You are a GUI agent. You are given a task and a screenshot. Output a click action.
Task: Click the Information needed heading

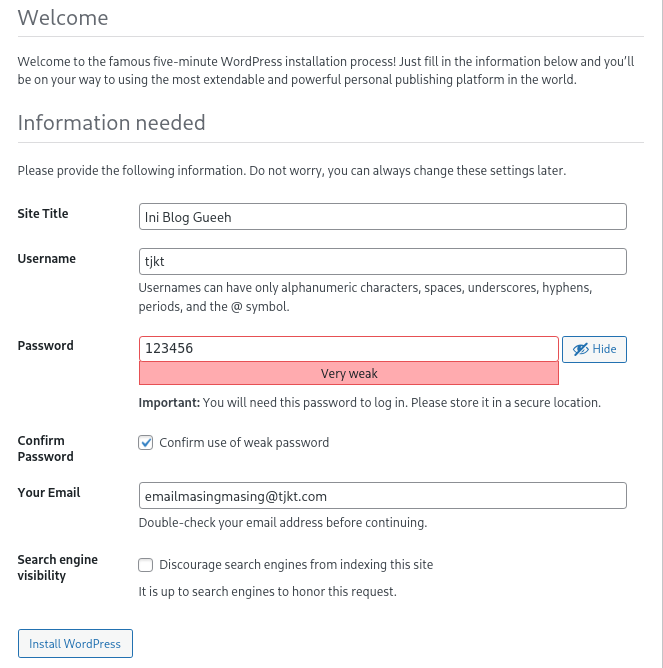(x=111, y=123)
